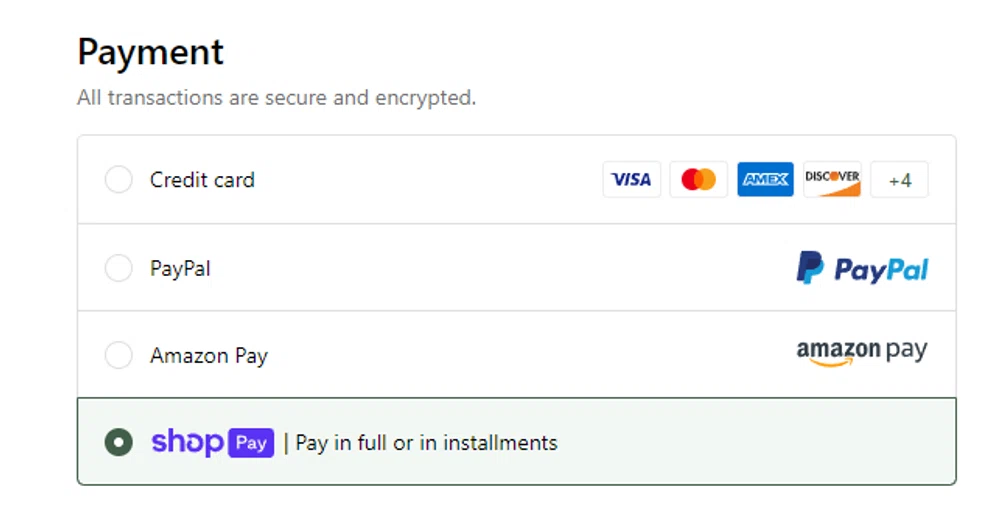Click the PayPal double-P emblem
Viewport: 1000px width, 532px height.
pyautogui.click(x=809, y=268)
